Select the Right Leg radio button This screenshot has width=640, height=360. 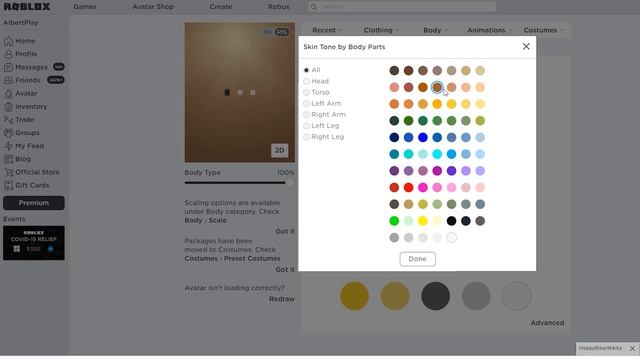coord(306,137)
